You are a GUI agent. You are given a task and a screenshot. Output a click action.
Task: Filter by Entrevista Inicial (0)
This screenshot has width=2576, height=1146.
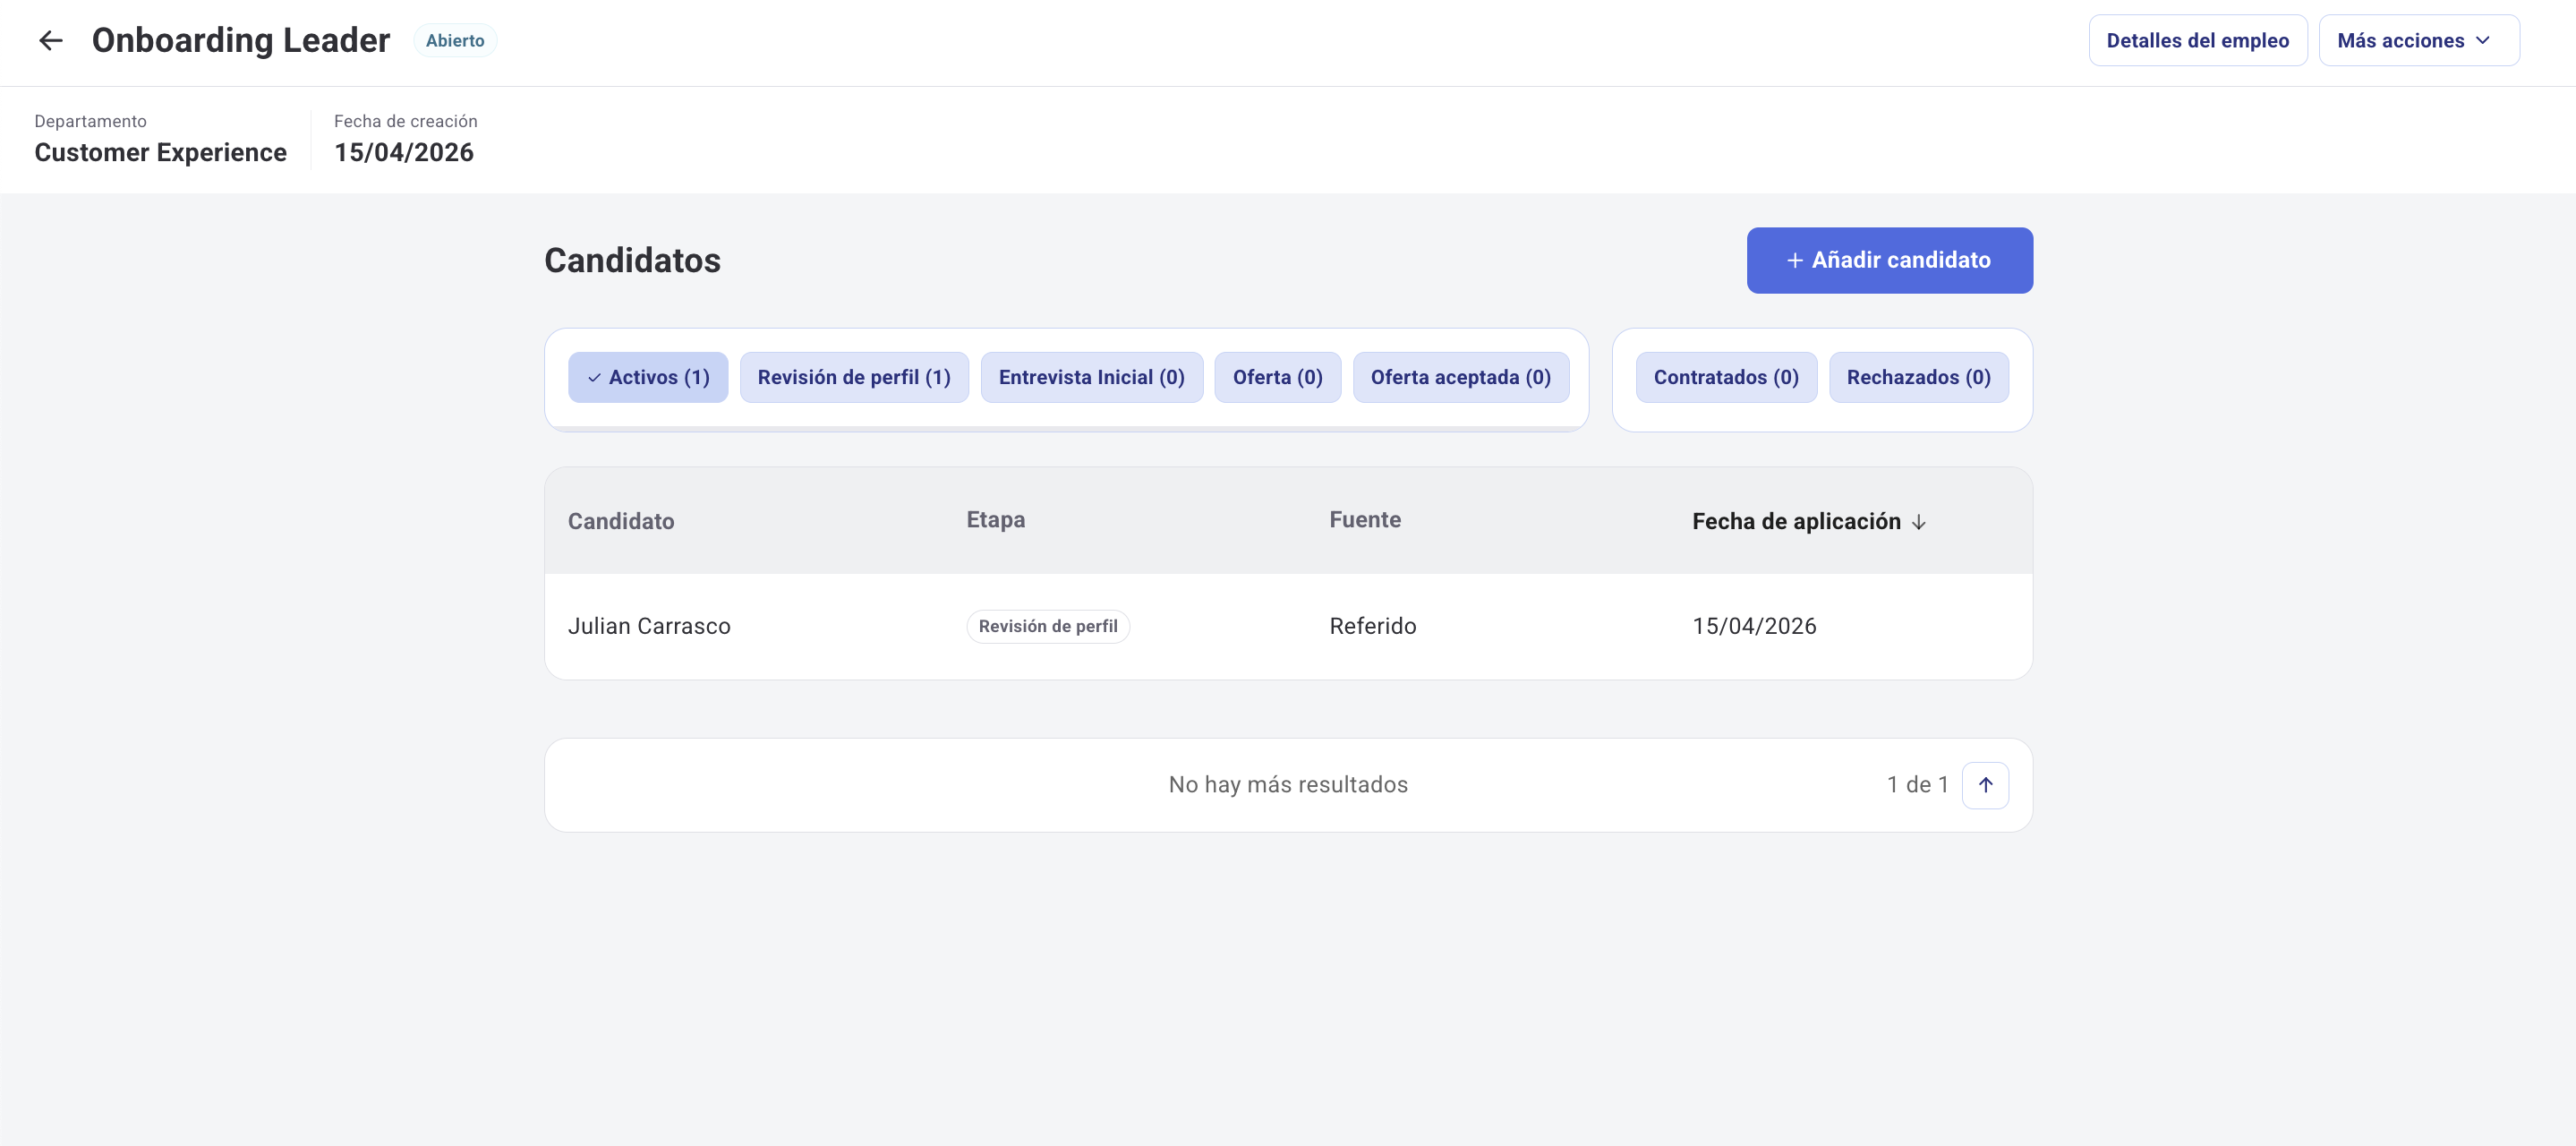tap(1091, 377)
